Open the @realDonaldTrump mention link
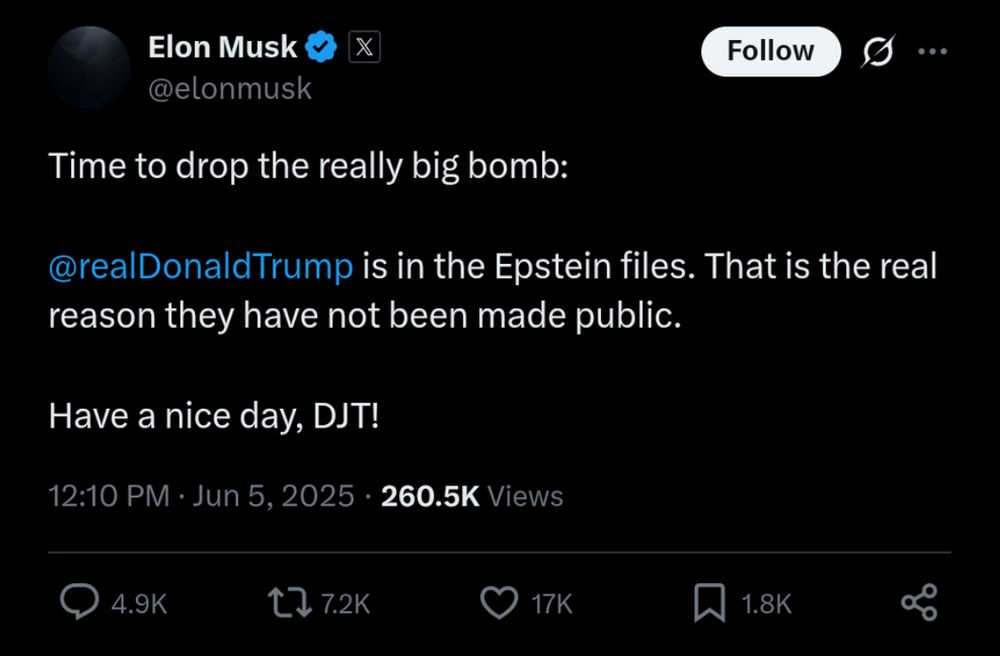Viewport: 1000px width, 656px height. 201,267
